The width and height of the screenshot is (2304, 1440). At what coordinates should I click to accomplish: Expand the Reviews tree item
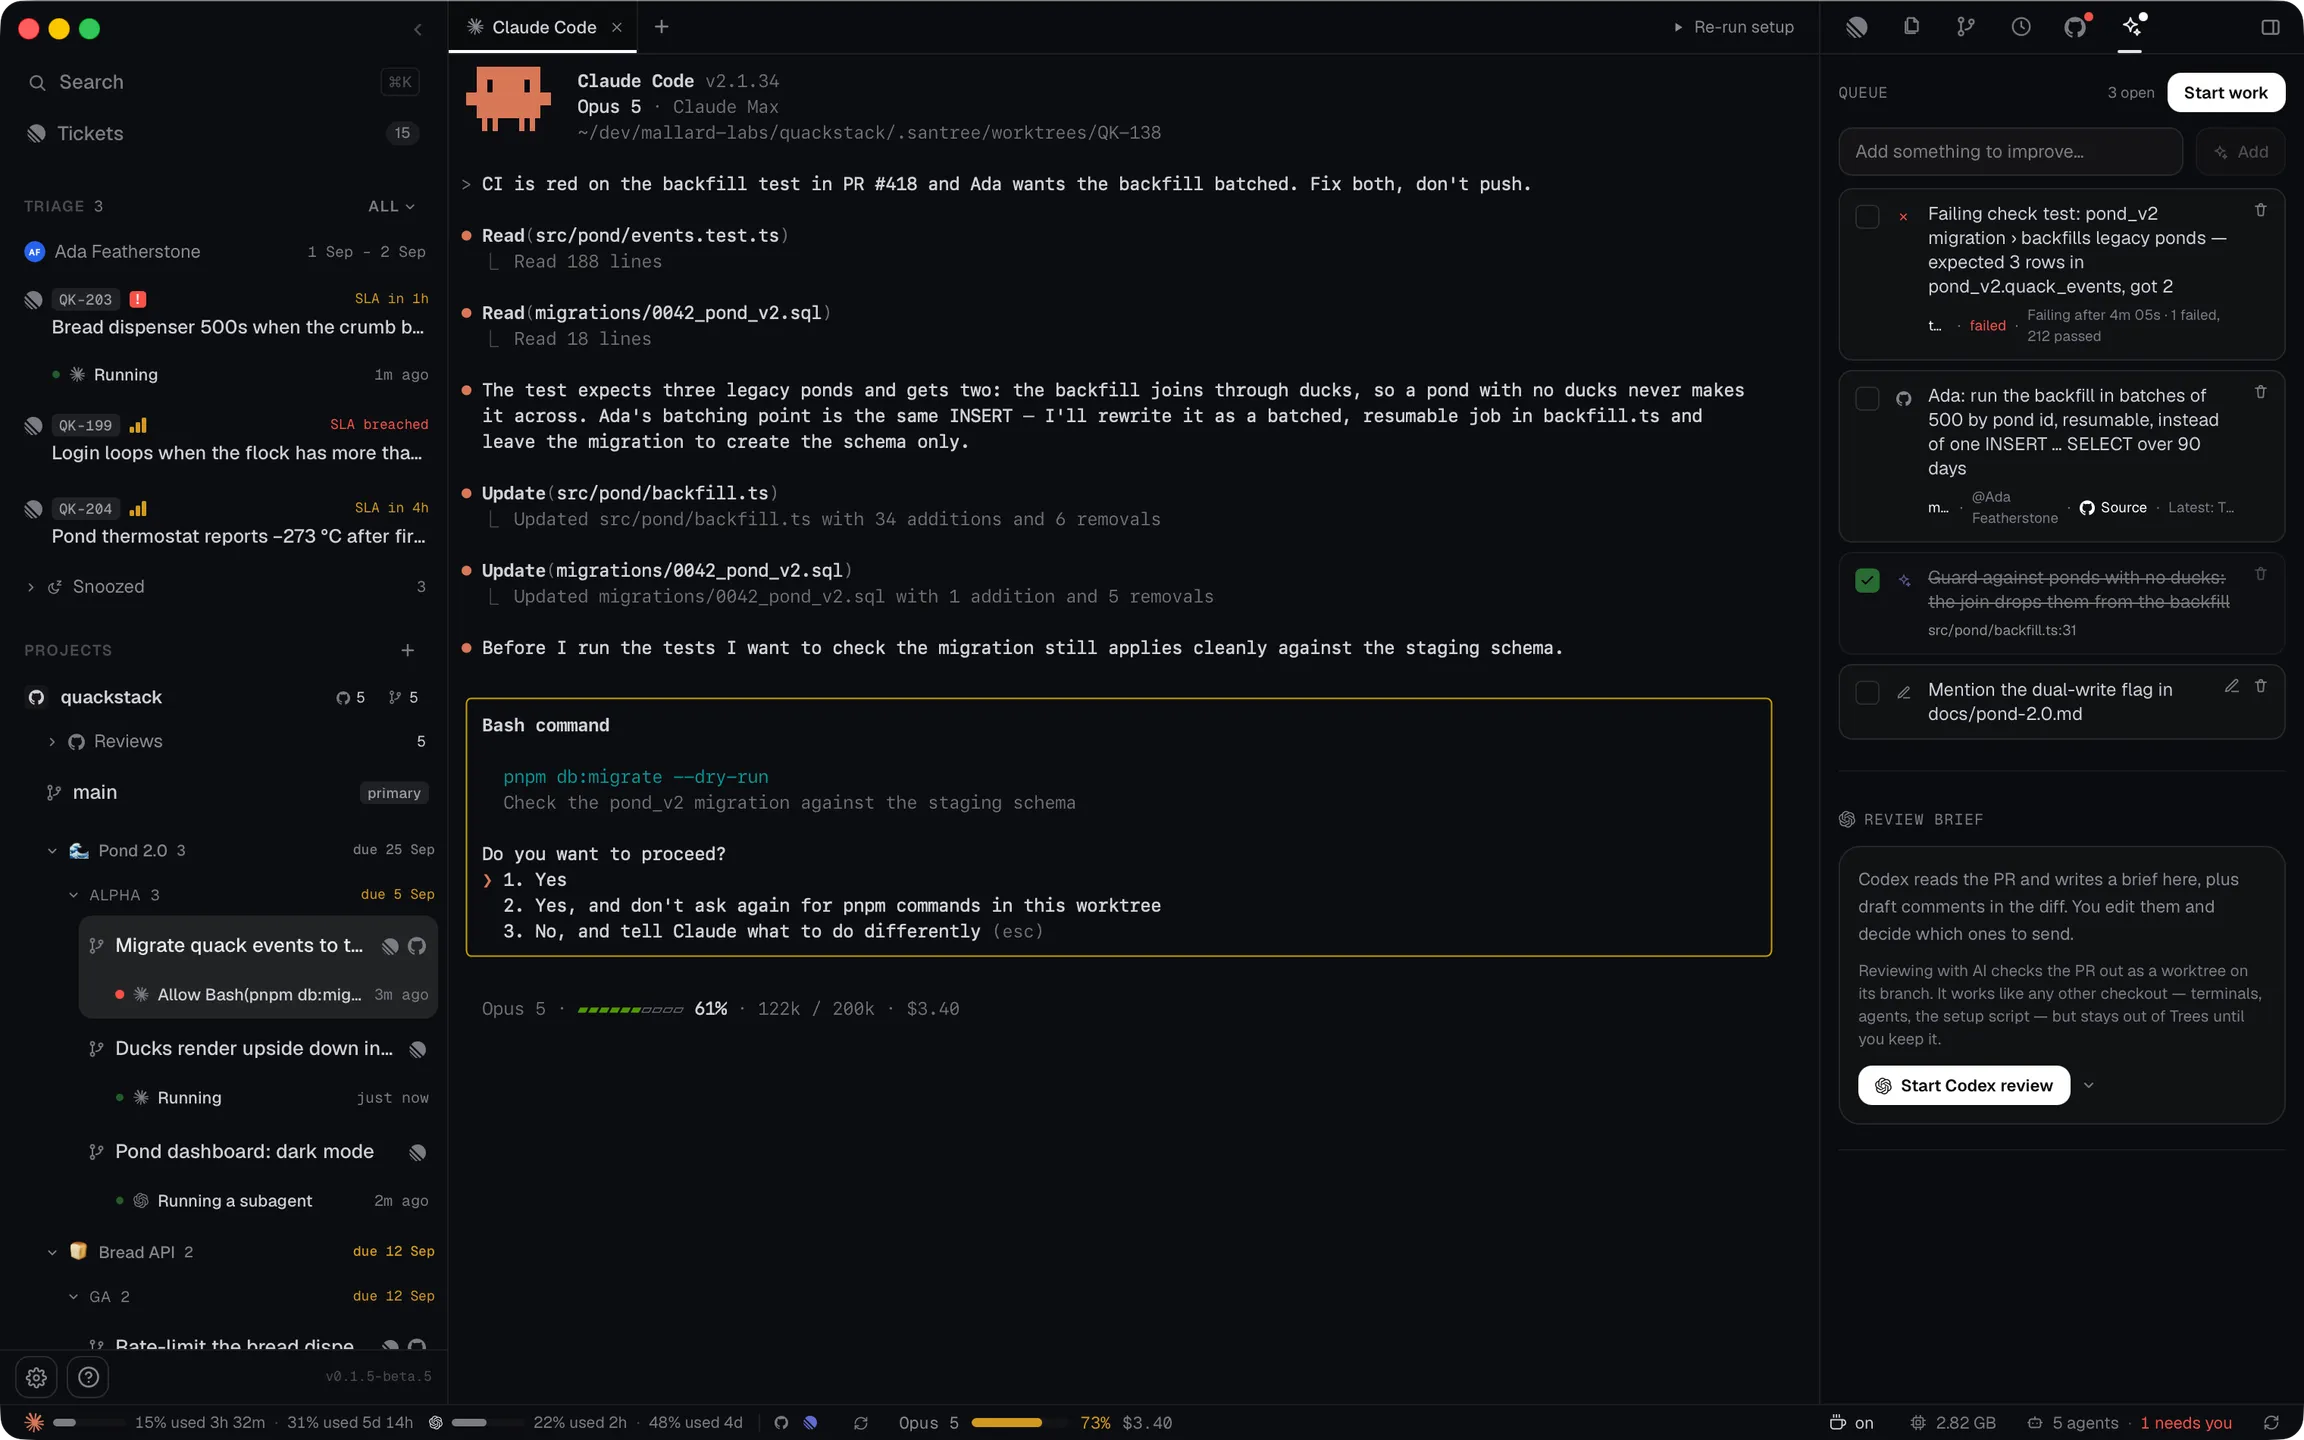coord(52,741)
